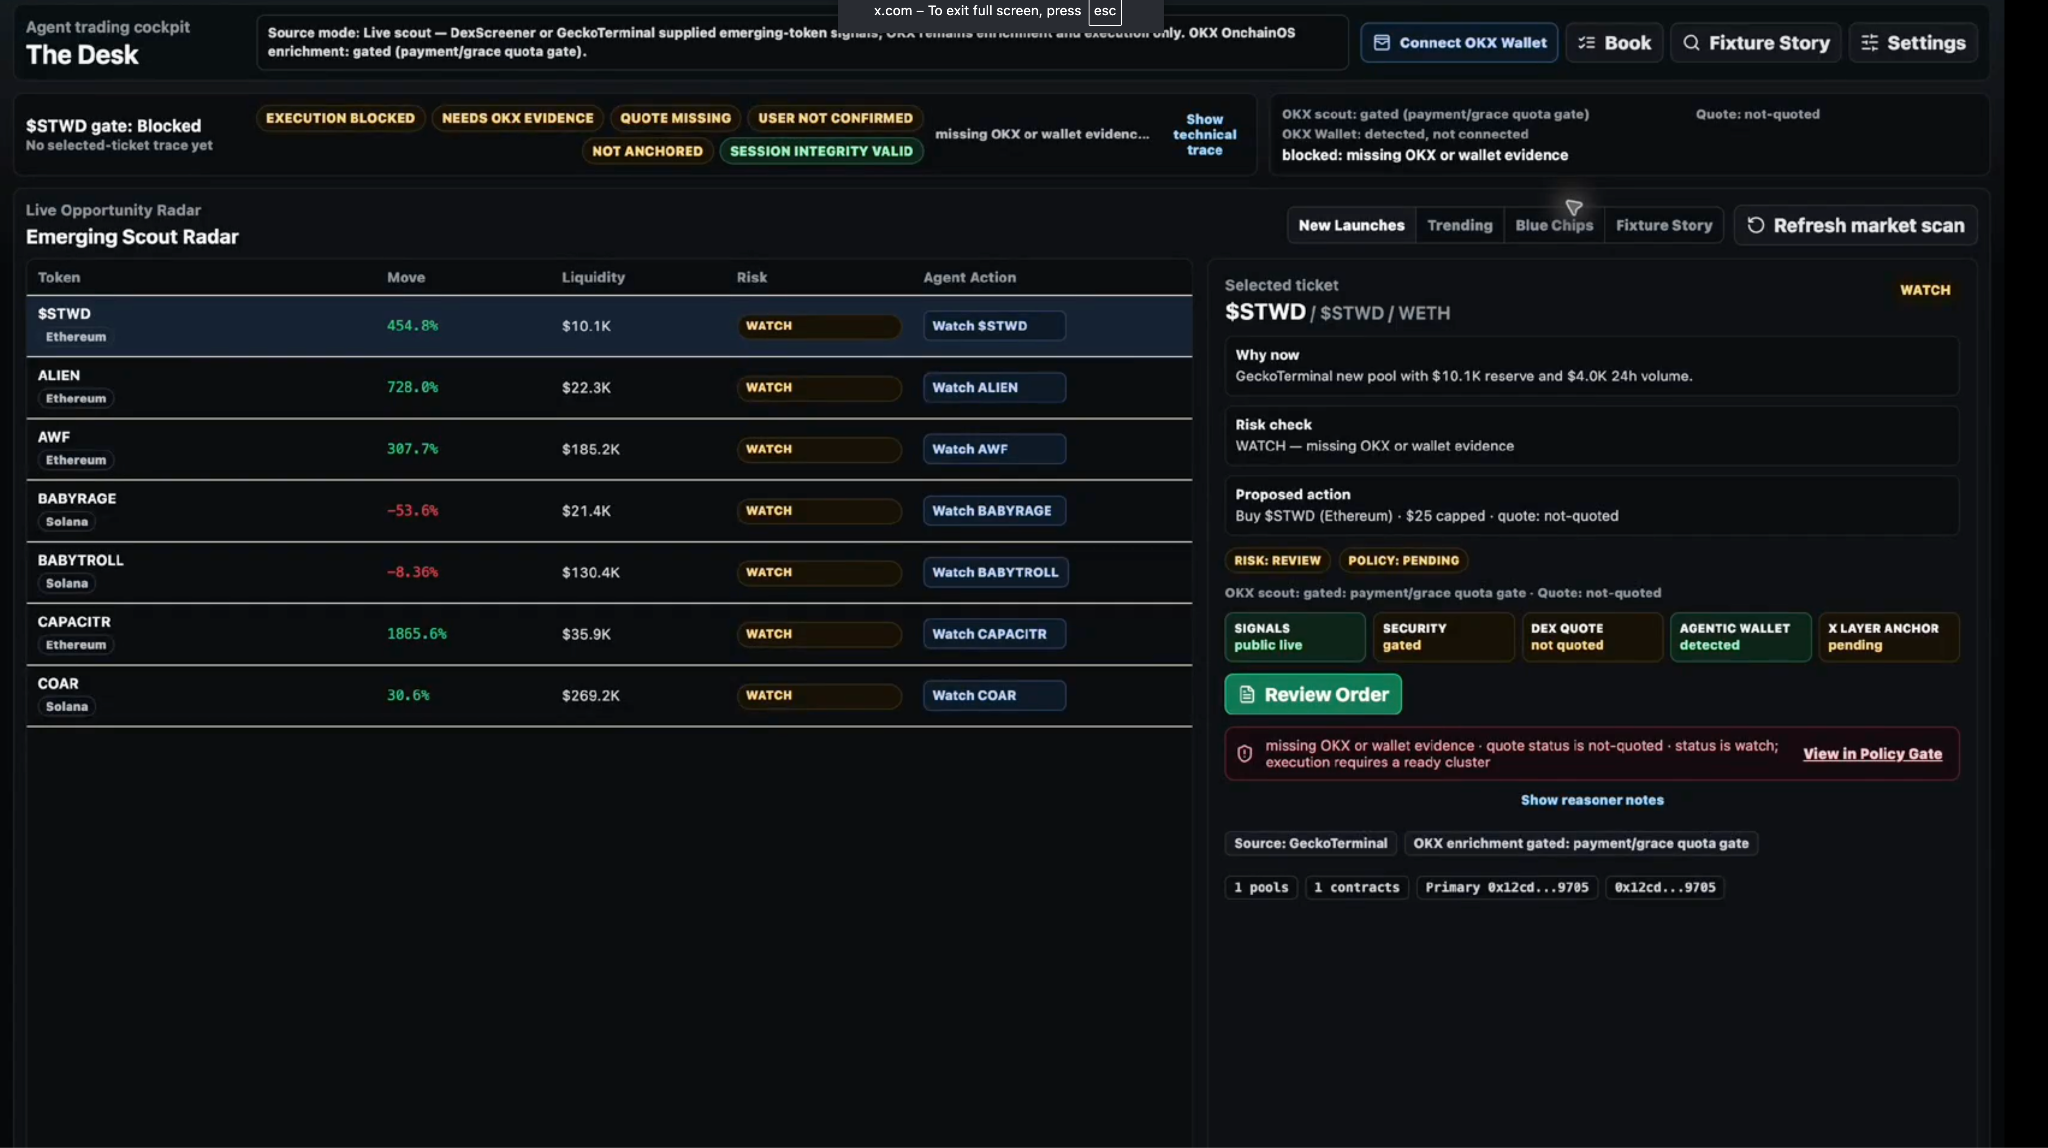This screenshot has height=1148, width=2048.
Task: Expand Show reasoner notes
Action: pyautogui.click(x=1592, y=800)
